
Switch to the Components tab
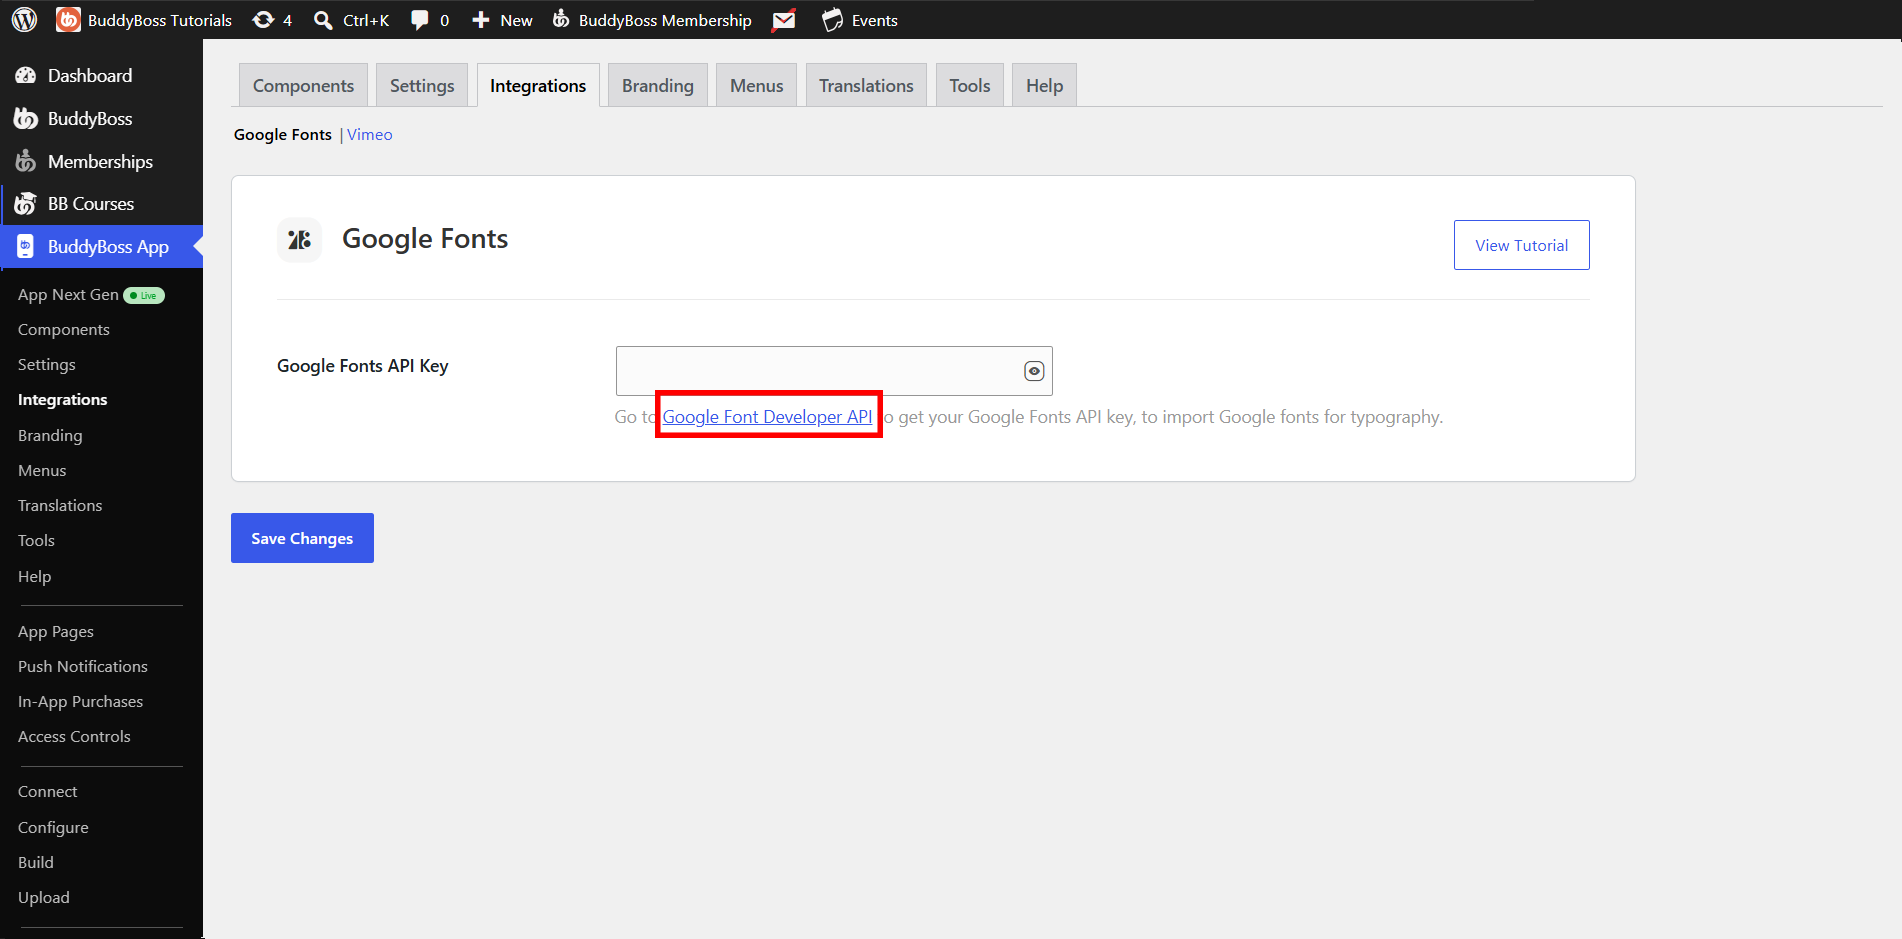(x=303, y=86)
